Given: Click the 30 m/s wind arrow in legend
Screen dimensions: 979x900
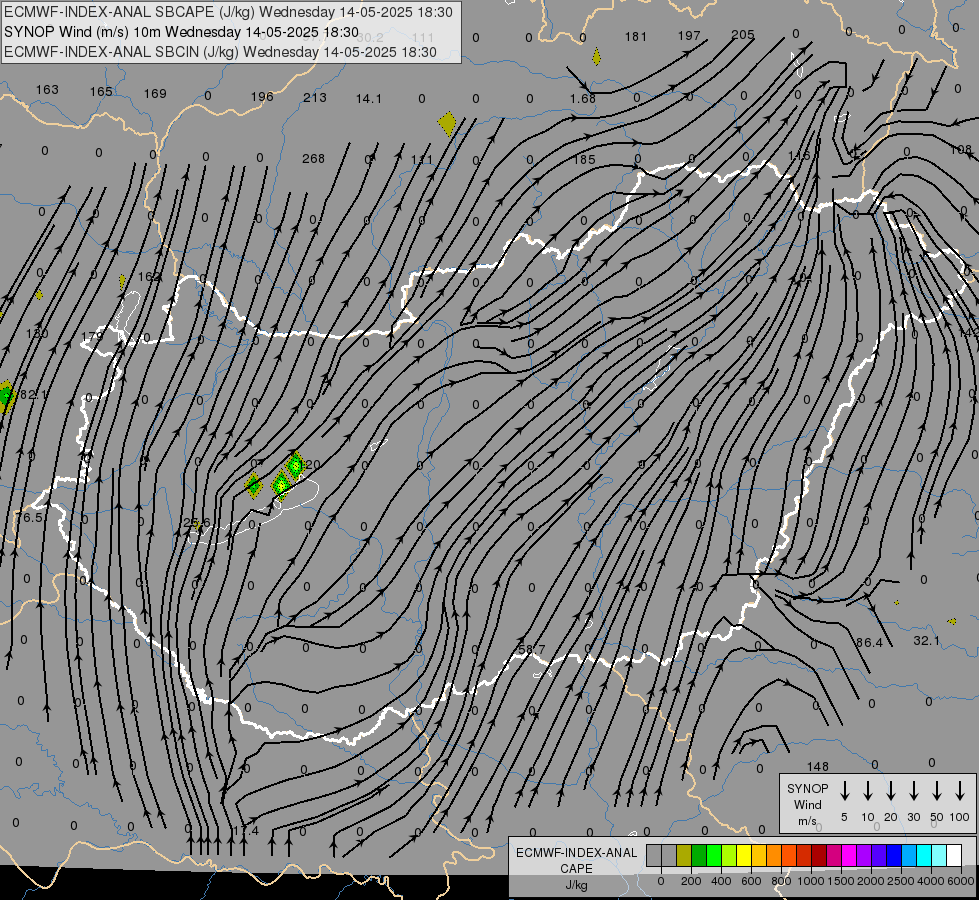Looking at the screenshot, I should point(913,790).
